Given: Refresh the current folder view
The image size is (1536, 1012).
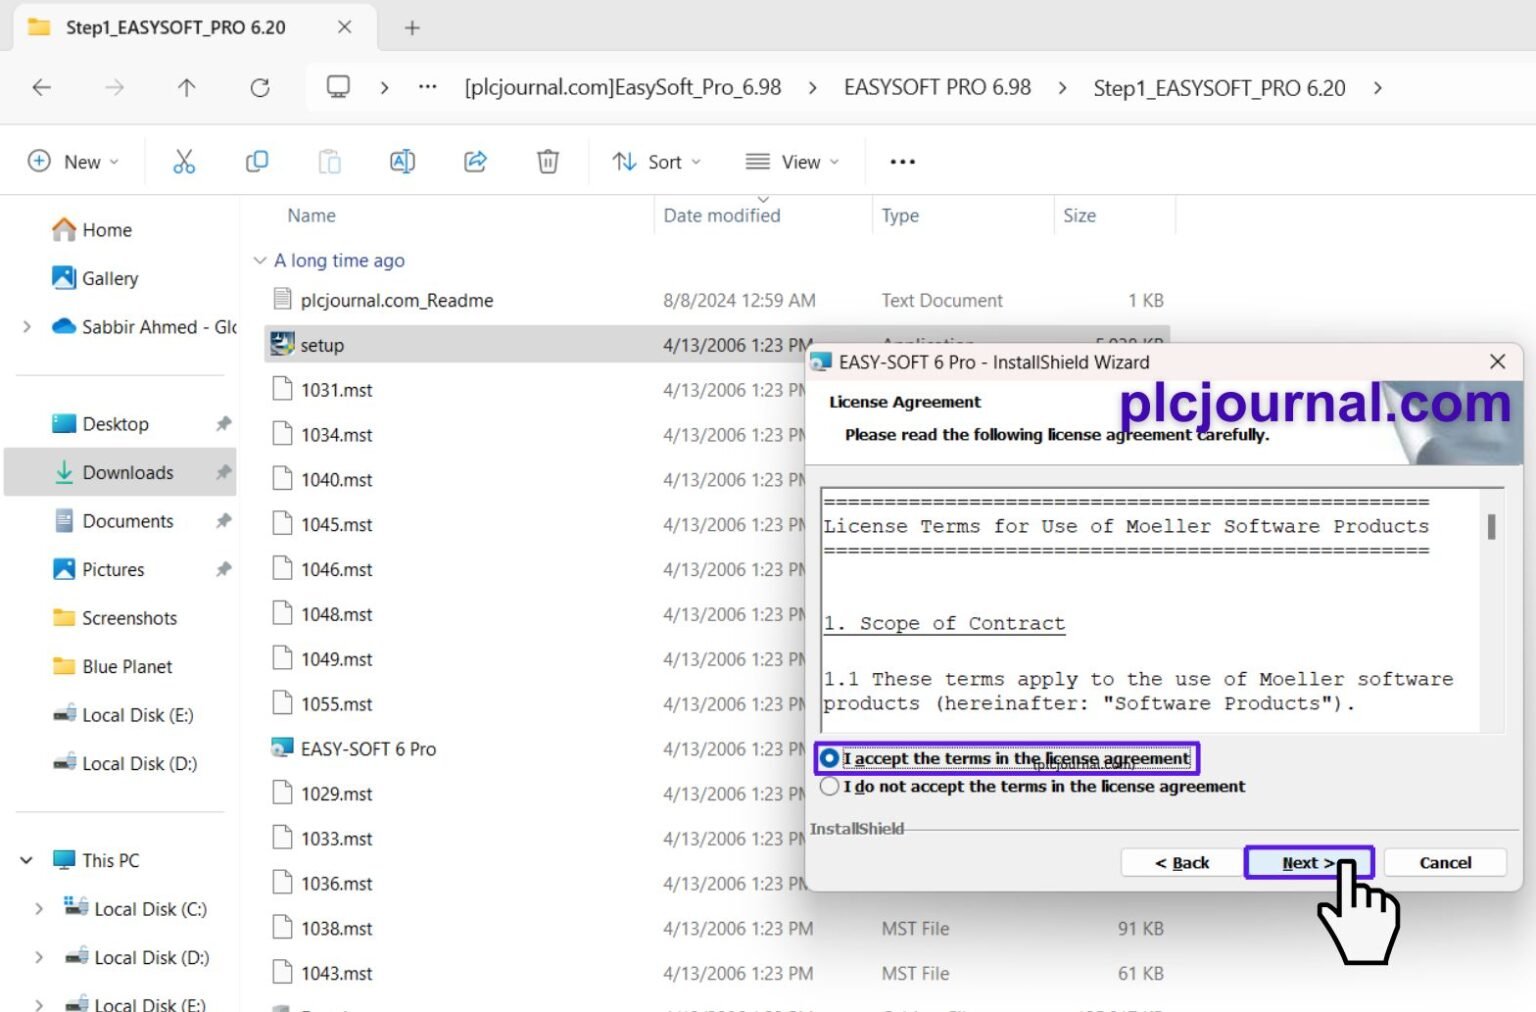Looking at the screenshot, I should (260, 87).
